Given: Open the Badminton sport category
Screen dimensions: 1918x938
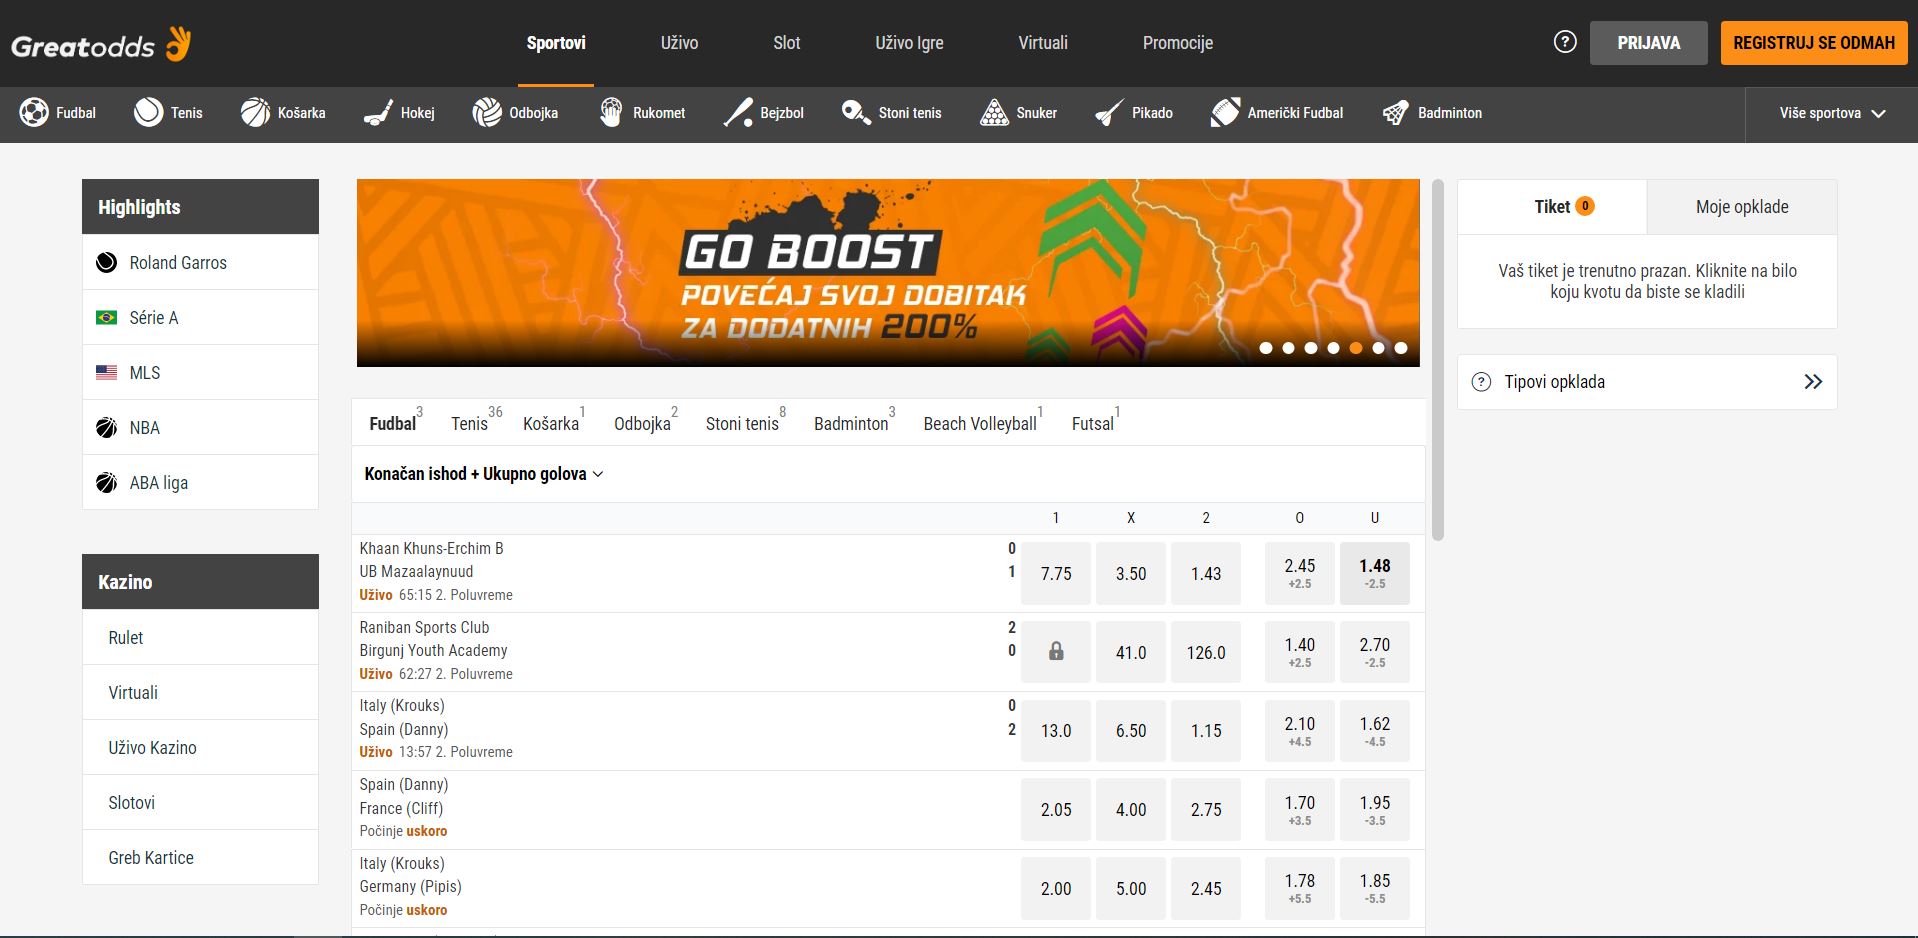Looking at the screenshot, I should point(1433,113).
